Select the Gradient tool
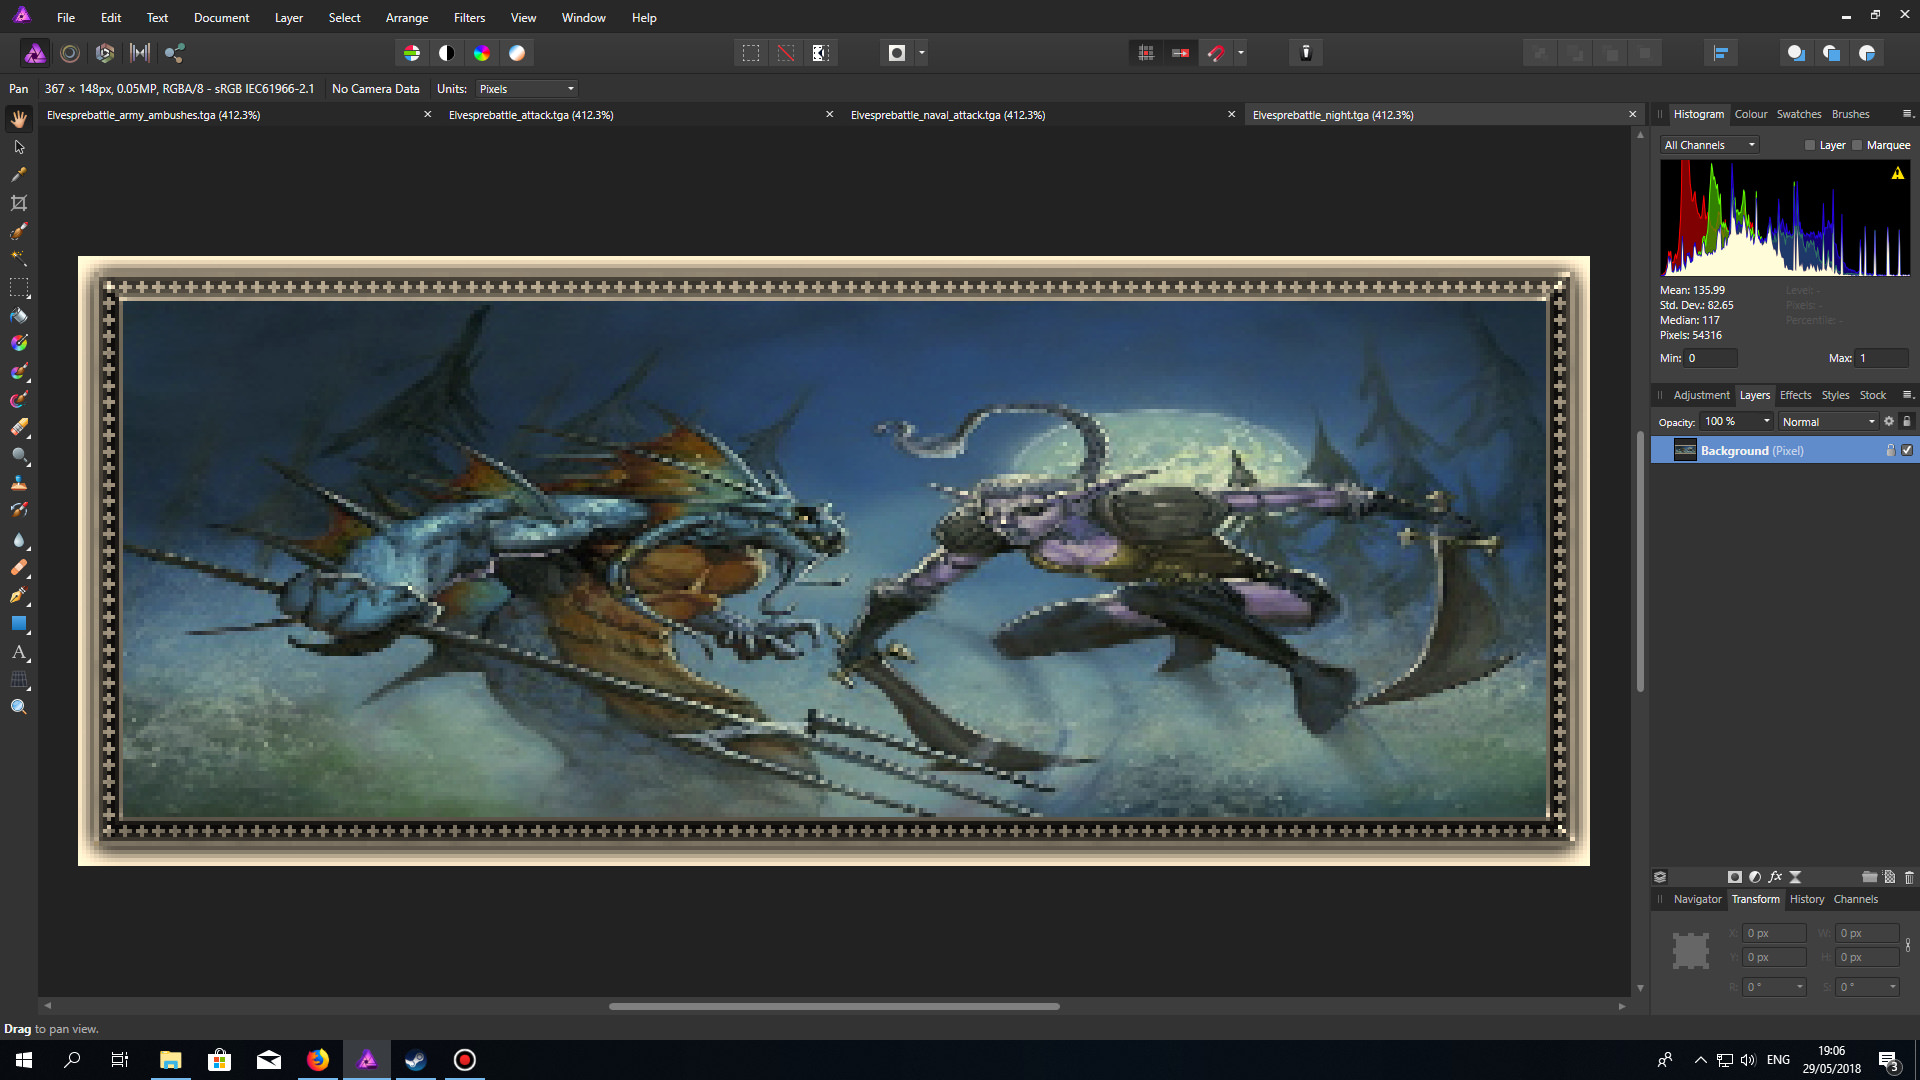The image size is (1920, 1080). [x=19, y=343]
